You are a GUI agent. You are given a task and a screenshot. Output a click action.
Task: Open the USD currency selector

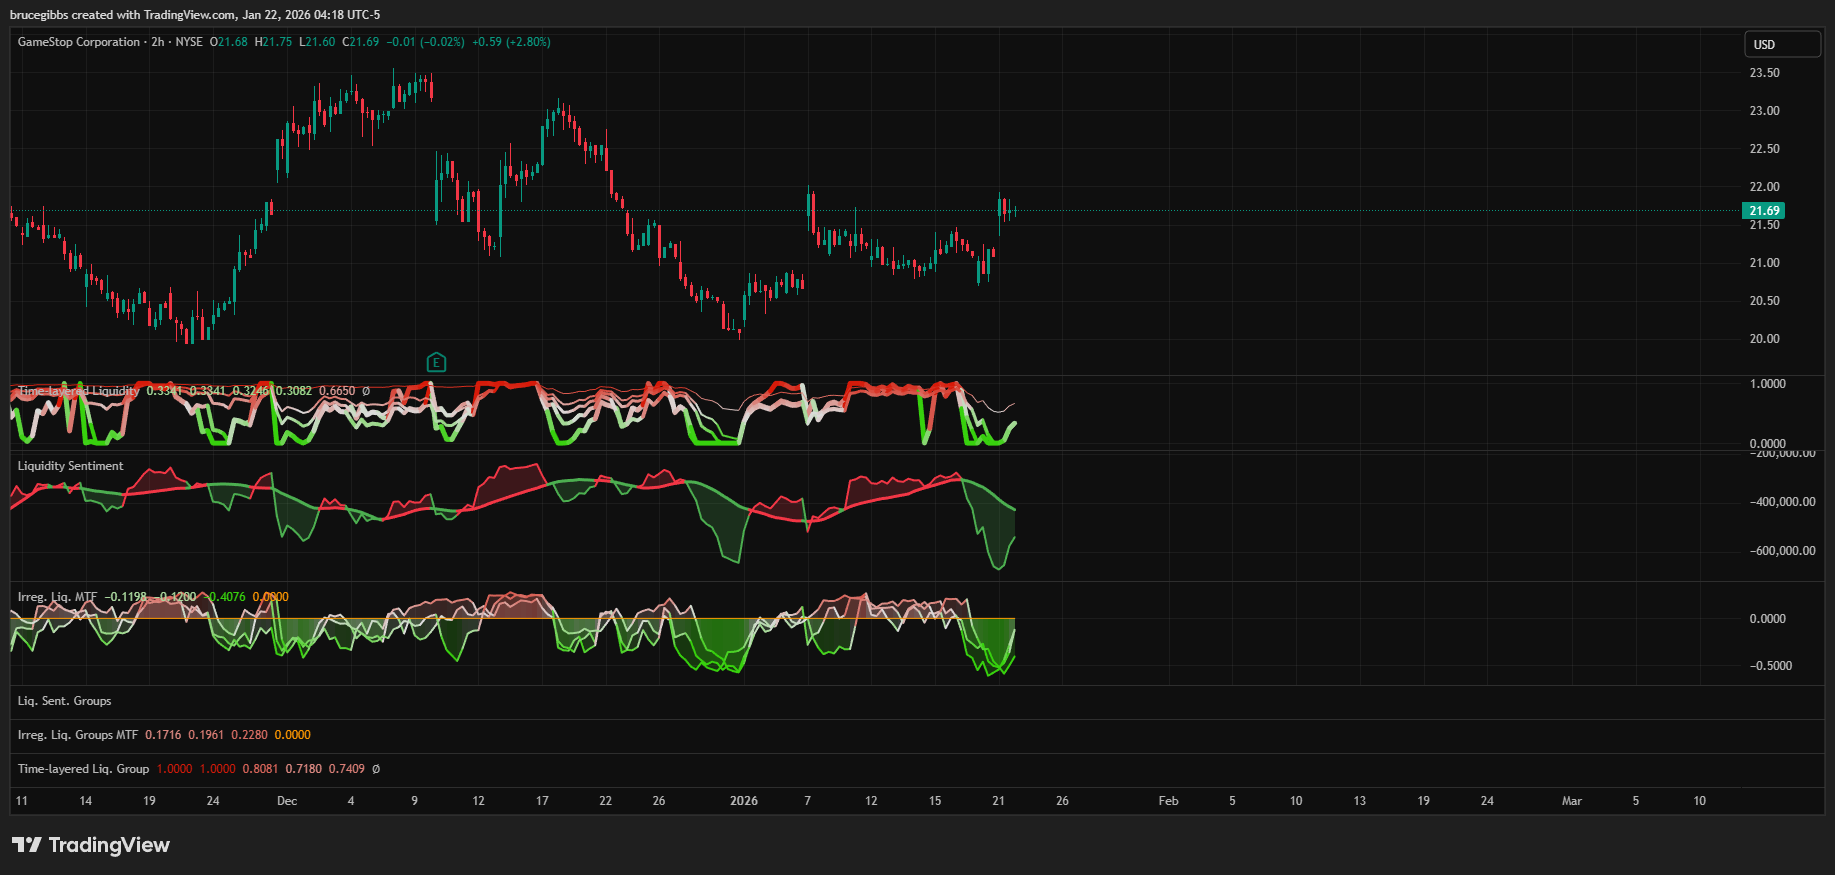coord(1782,44)
